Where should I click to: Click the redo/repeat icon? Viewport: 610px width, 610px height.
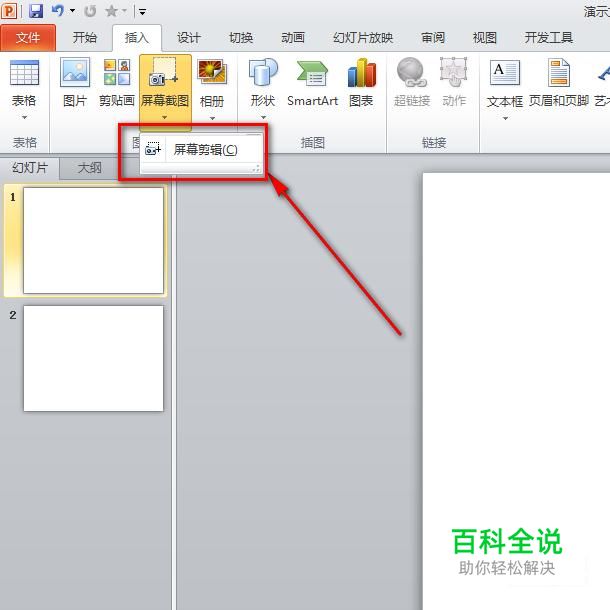coord(90,11)
